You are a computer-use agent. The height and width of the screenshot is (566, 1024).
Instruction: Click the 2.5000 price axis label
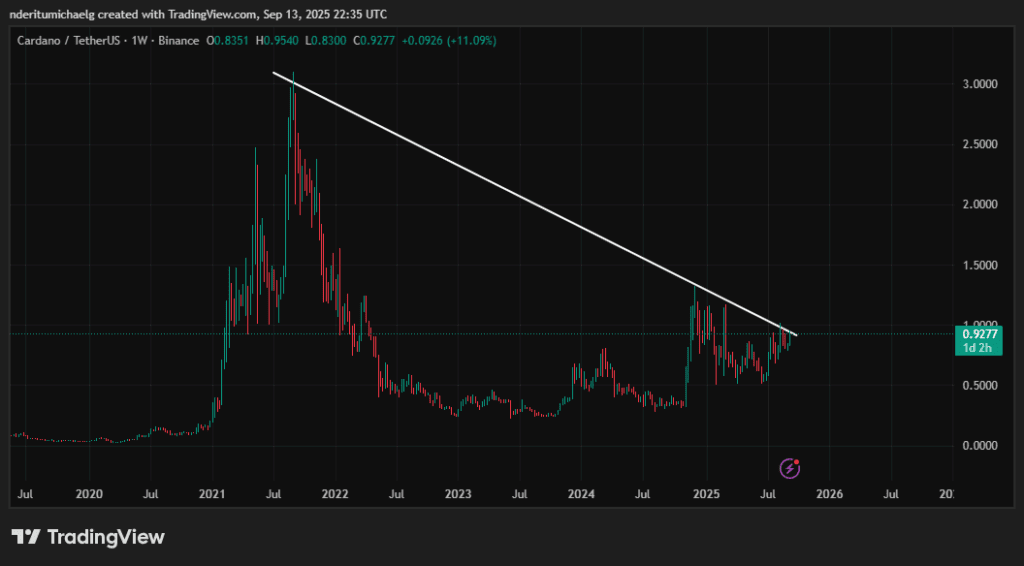tap(980, 144)
